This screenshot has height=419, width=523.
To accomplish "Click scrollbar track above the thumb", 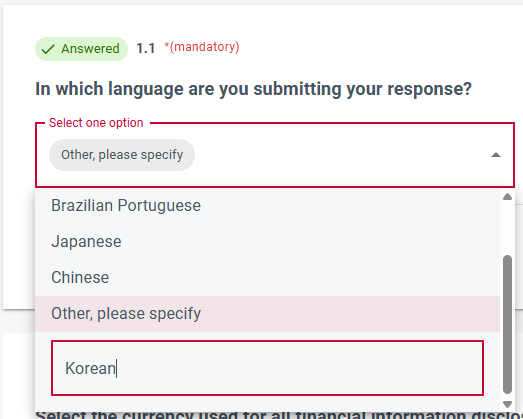I will coord(507,228).
